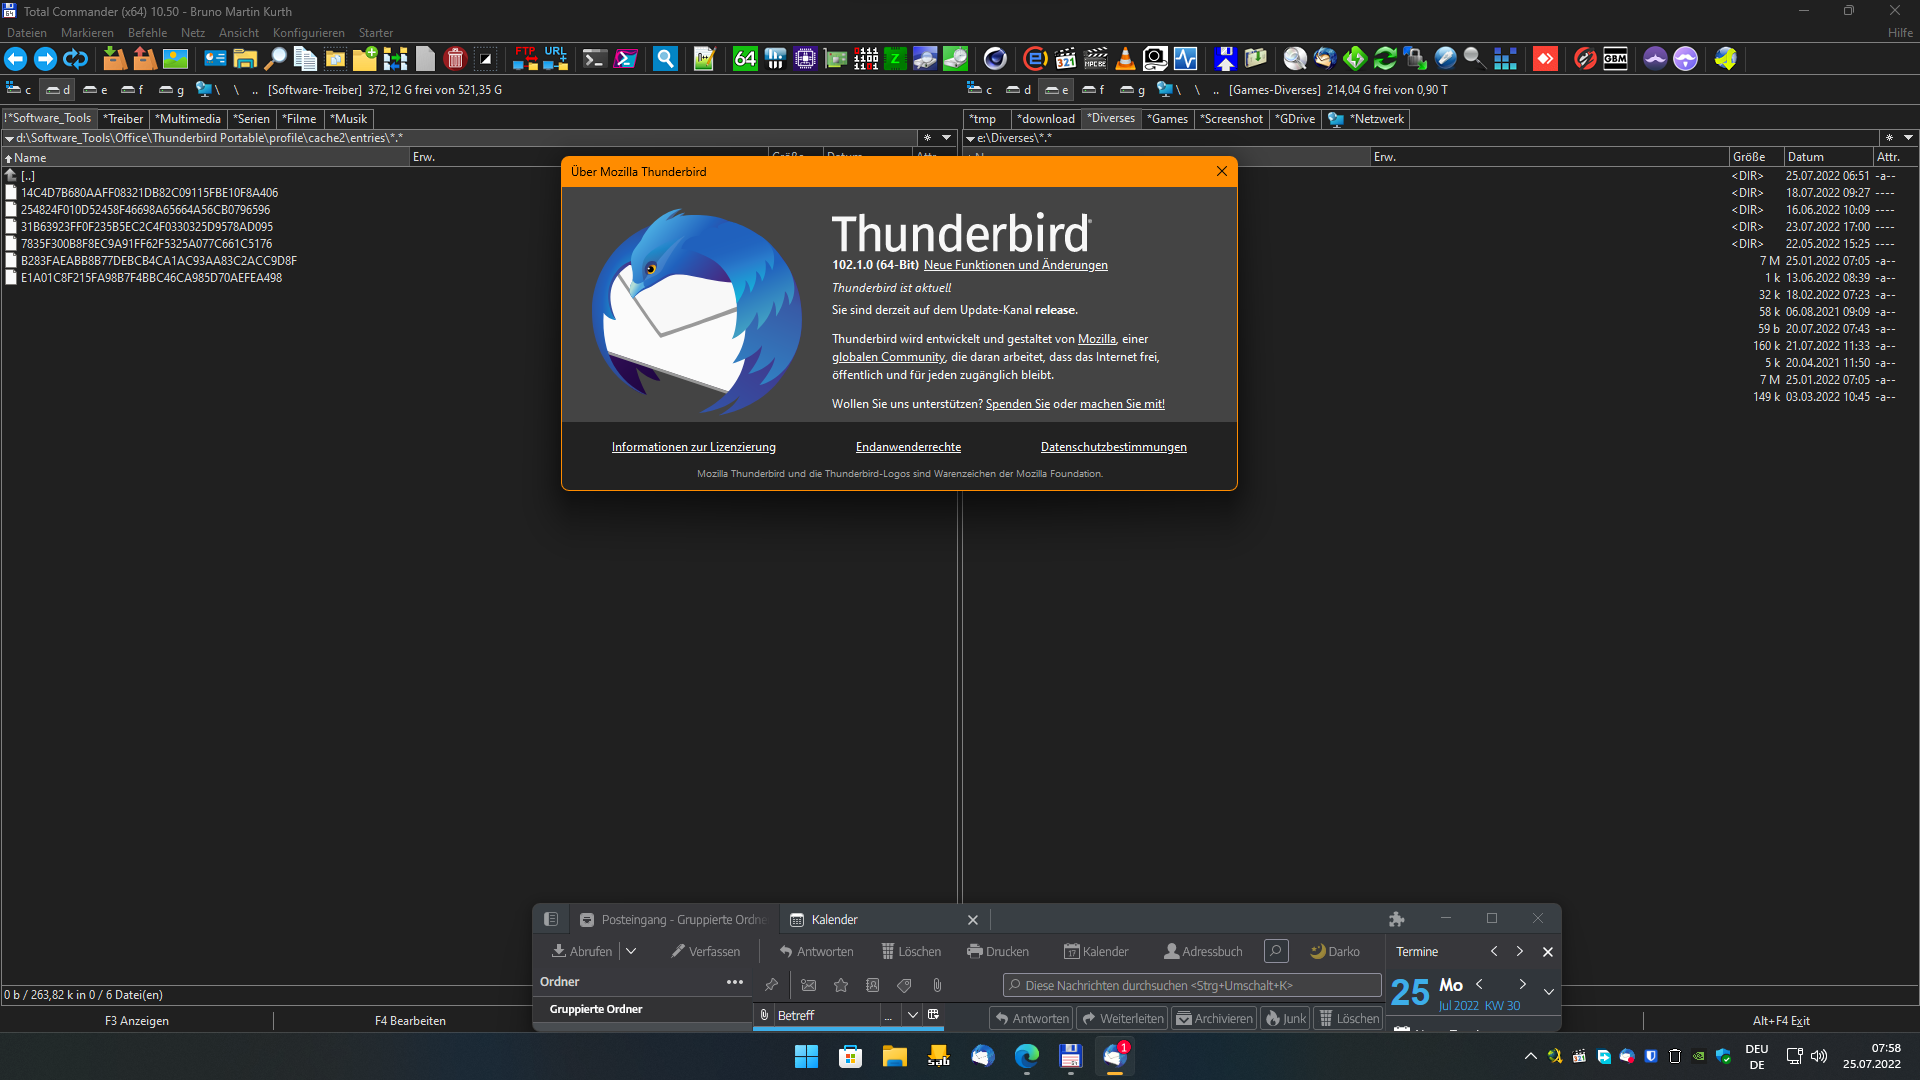Screen dimensions: 1920x1080
Task: Click the refresh arrows toolbar icon
Action: [76, 59]
